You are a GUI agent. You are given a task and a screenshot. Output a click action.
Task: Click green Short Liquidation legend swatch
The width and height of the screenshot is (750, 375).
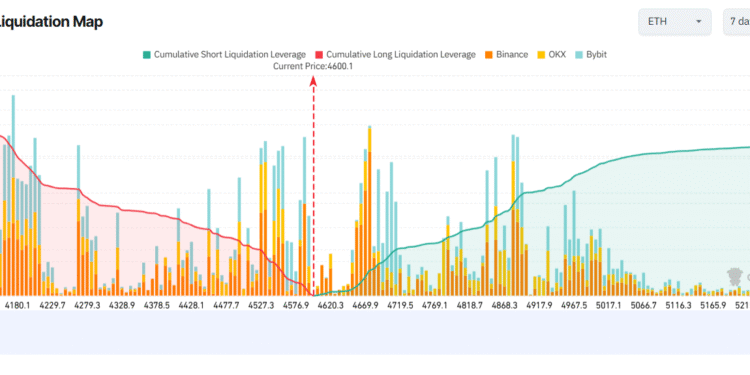point(146,55)
